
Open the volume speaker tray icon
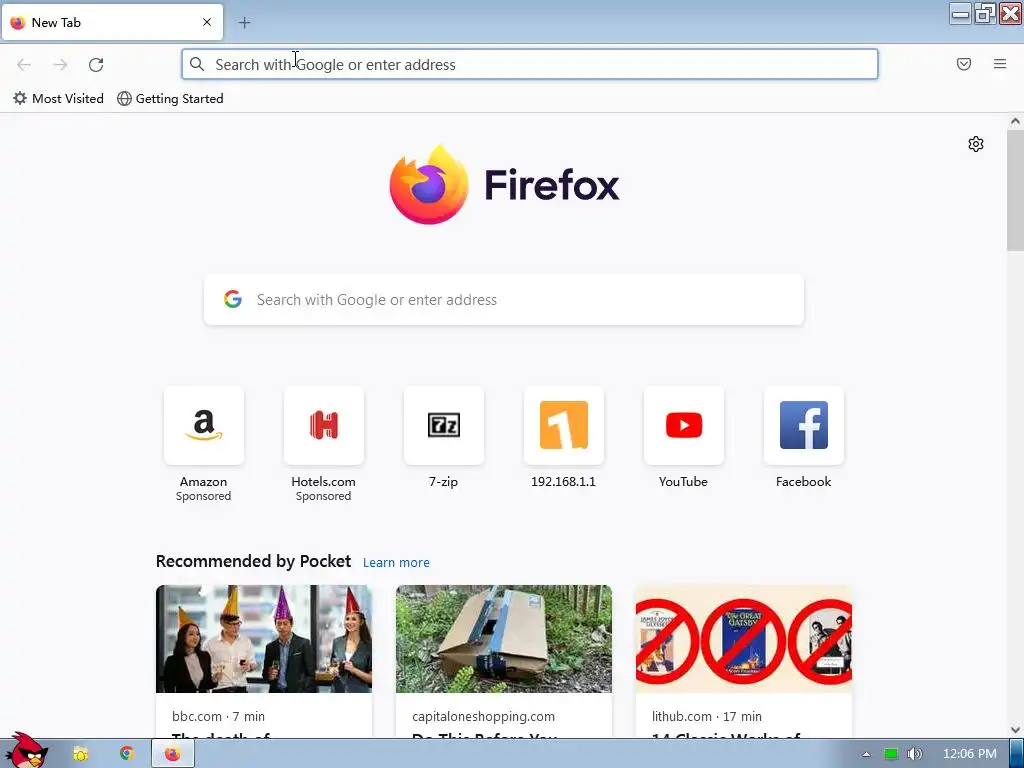pos(915,754)
